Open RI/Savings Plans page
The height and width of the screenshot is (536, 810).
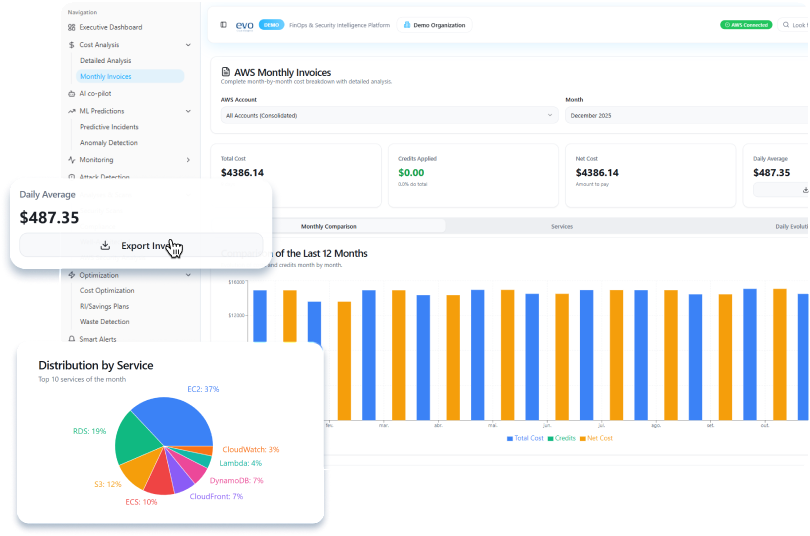[x=104, y=306]
